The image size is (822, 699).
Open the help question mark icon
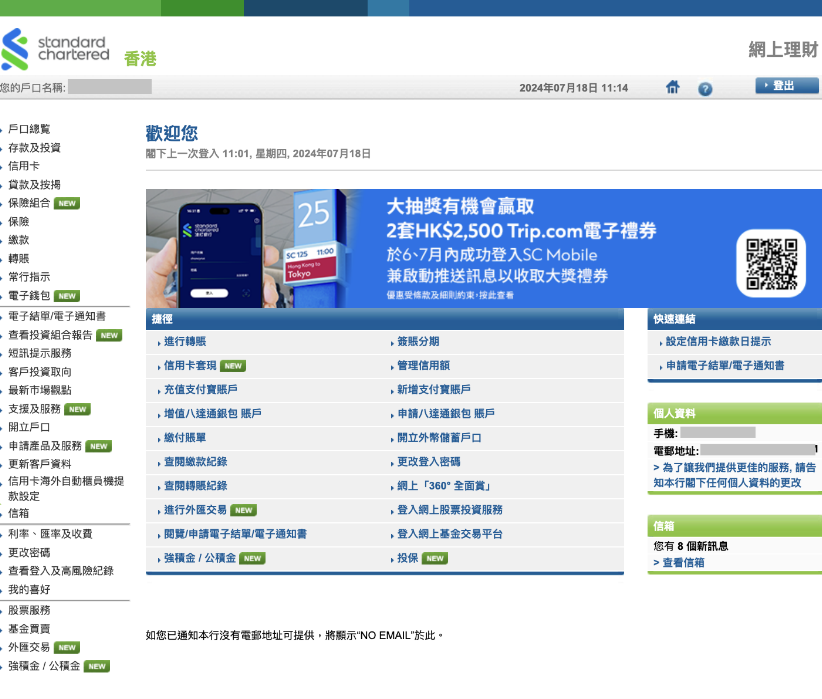705,88
